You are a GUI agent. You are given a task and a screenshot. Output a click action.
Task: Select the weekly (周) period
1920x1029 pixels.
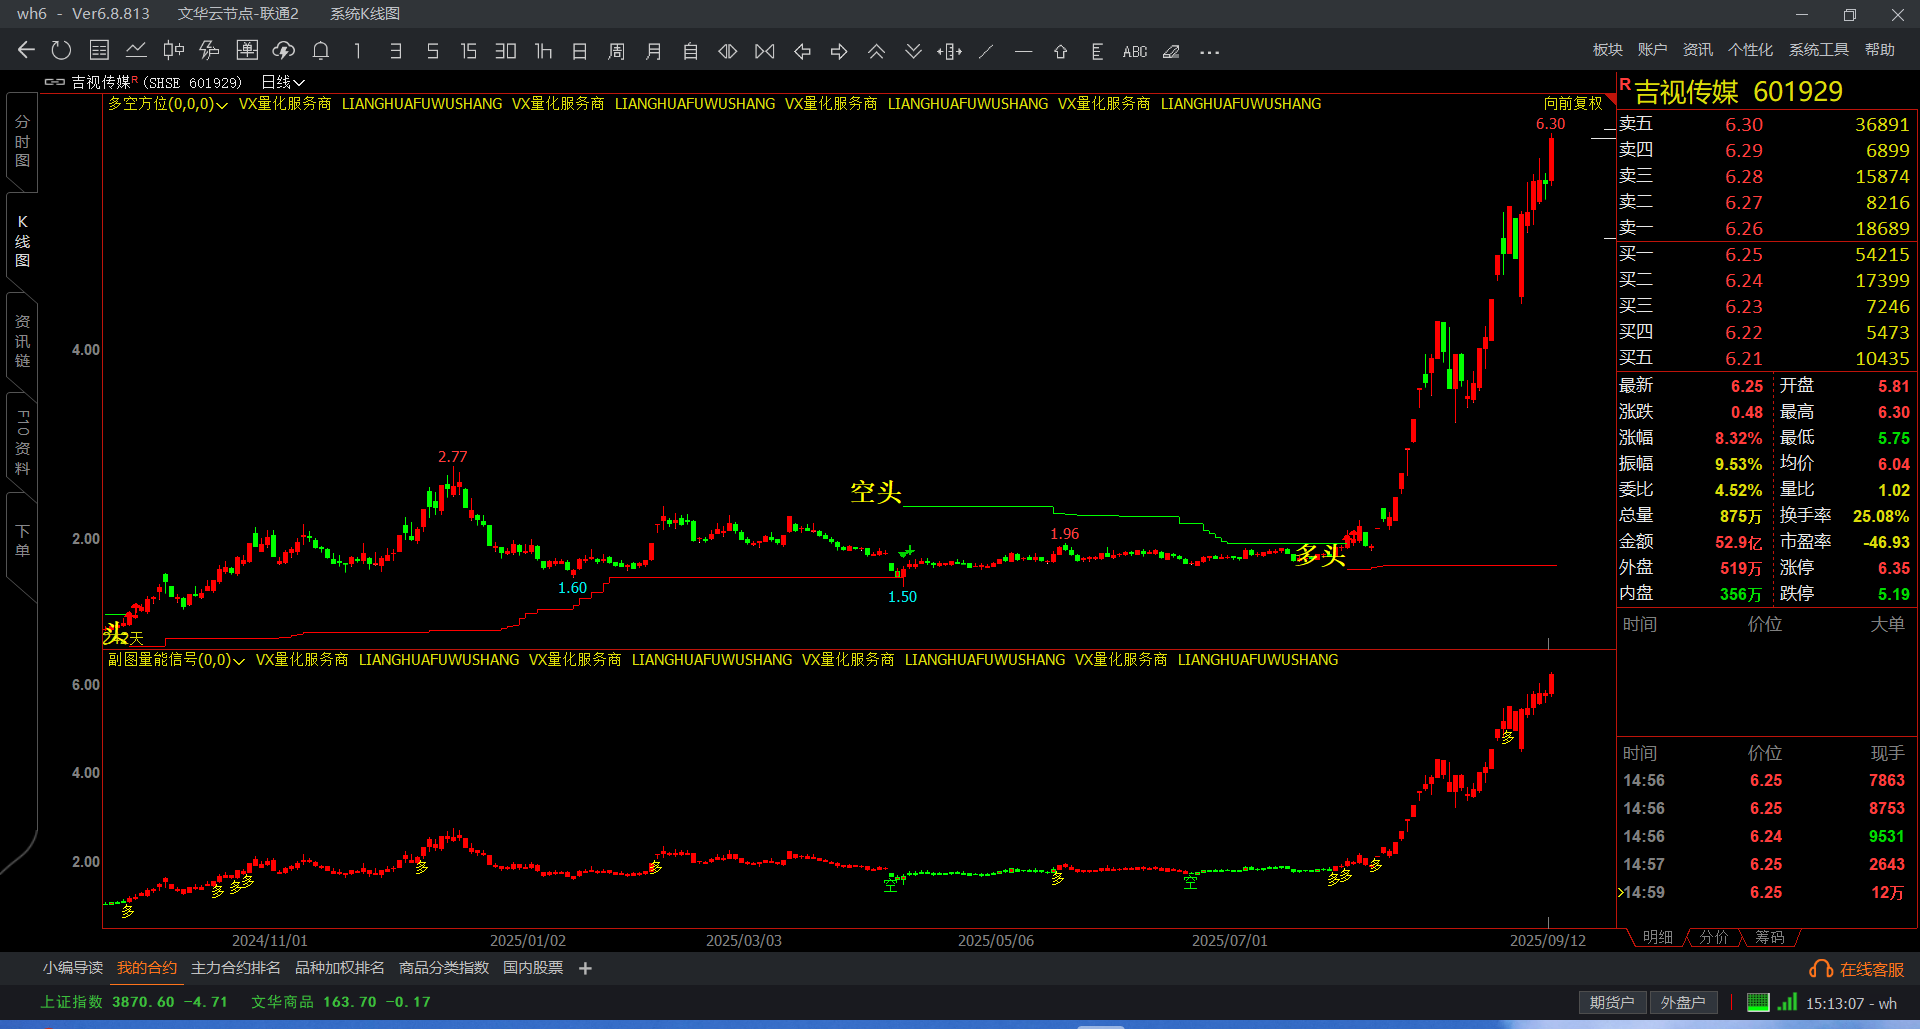tap(616, 51)
